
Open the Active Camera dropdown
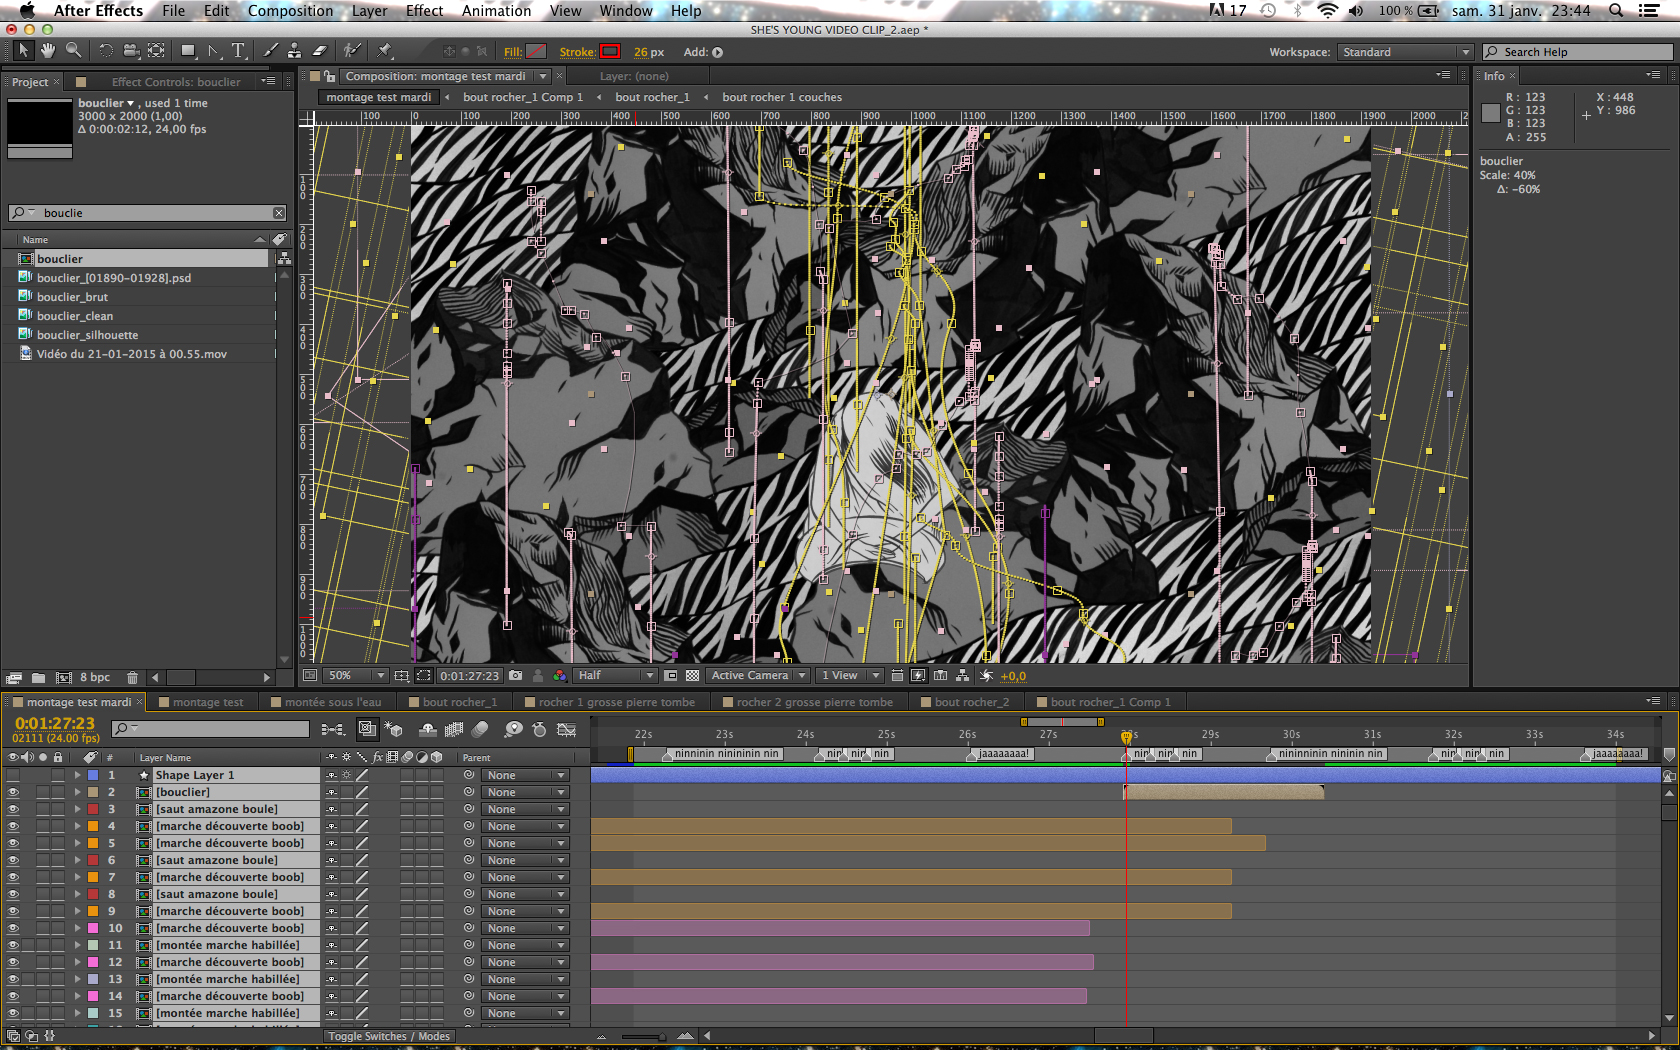pos(758,676)
